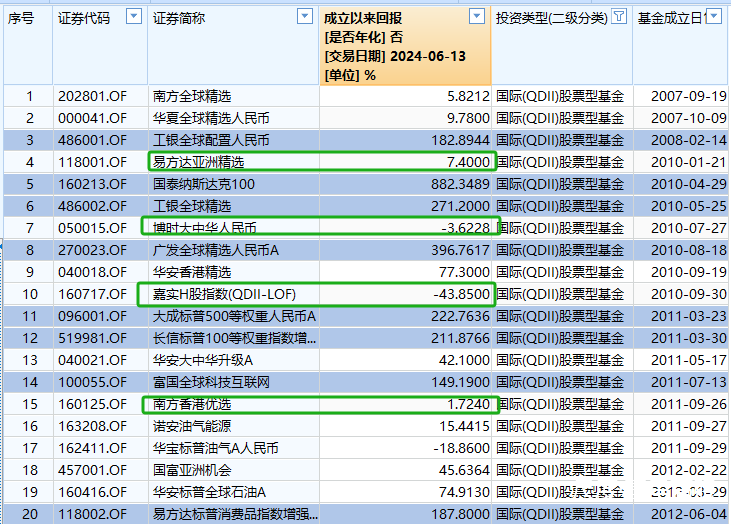Image resolution: width=731 pixels, height=524 pixels.
Task: Click fund name 南方全球精选
Action: [x=192, y=96]
